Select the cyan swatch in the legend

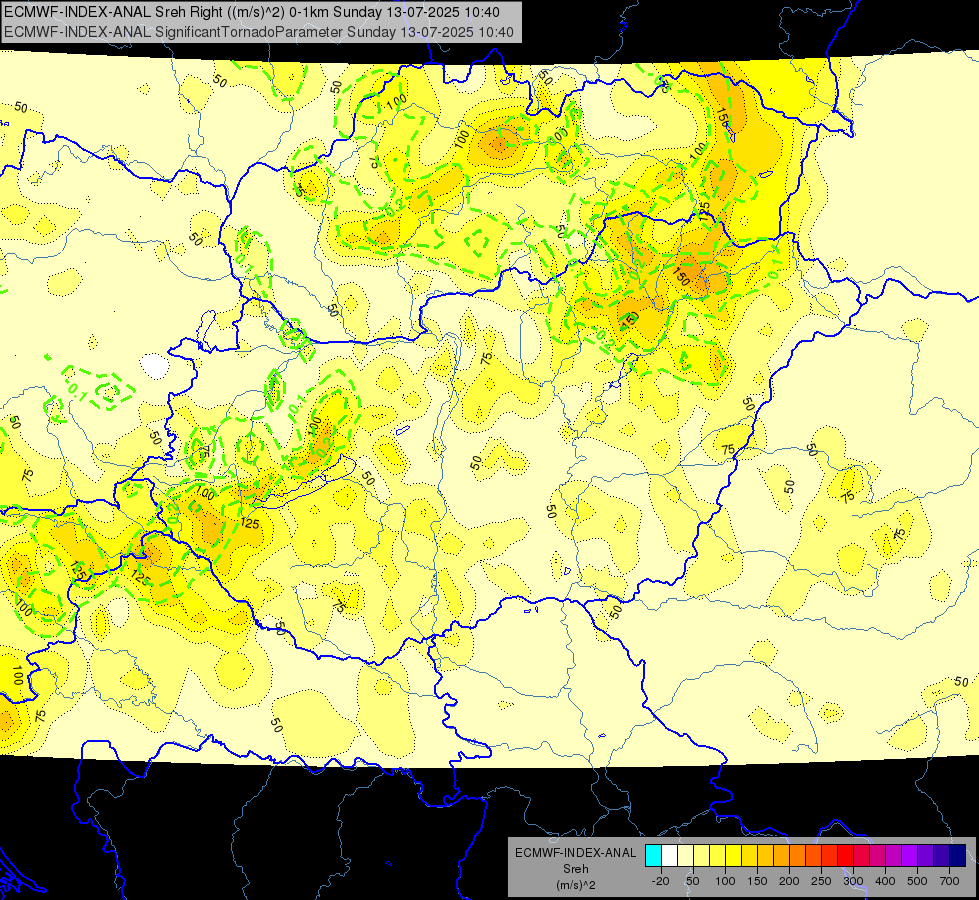pos(653,856)
